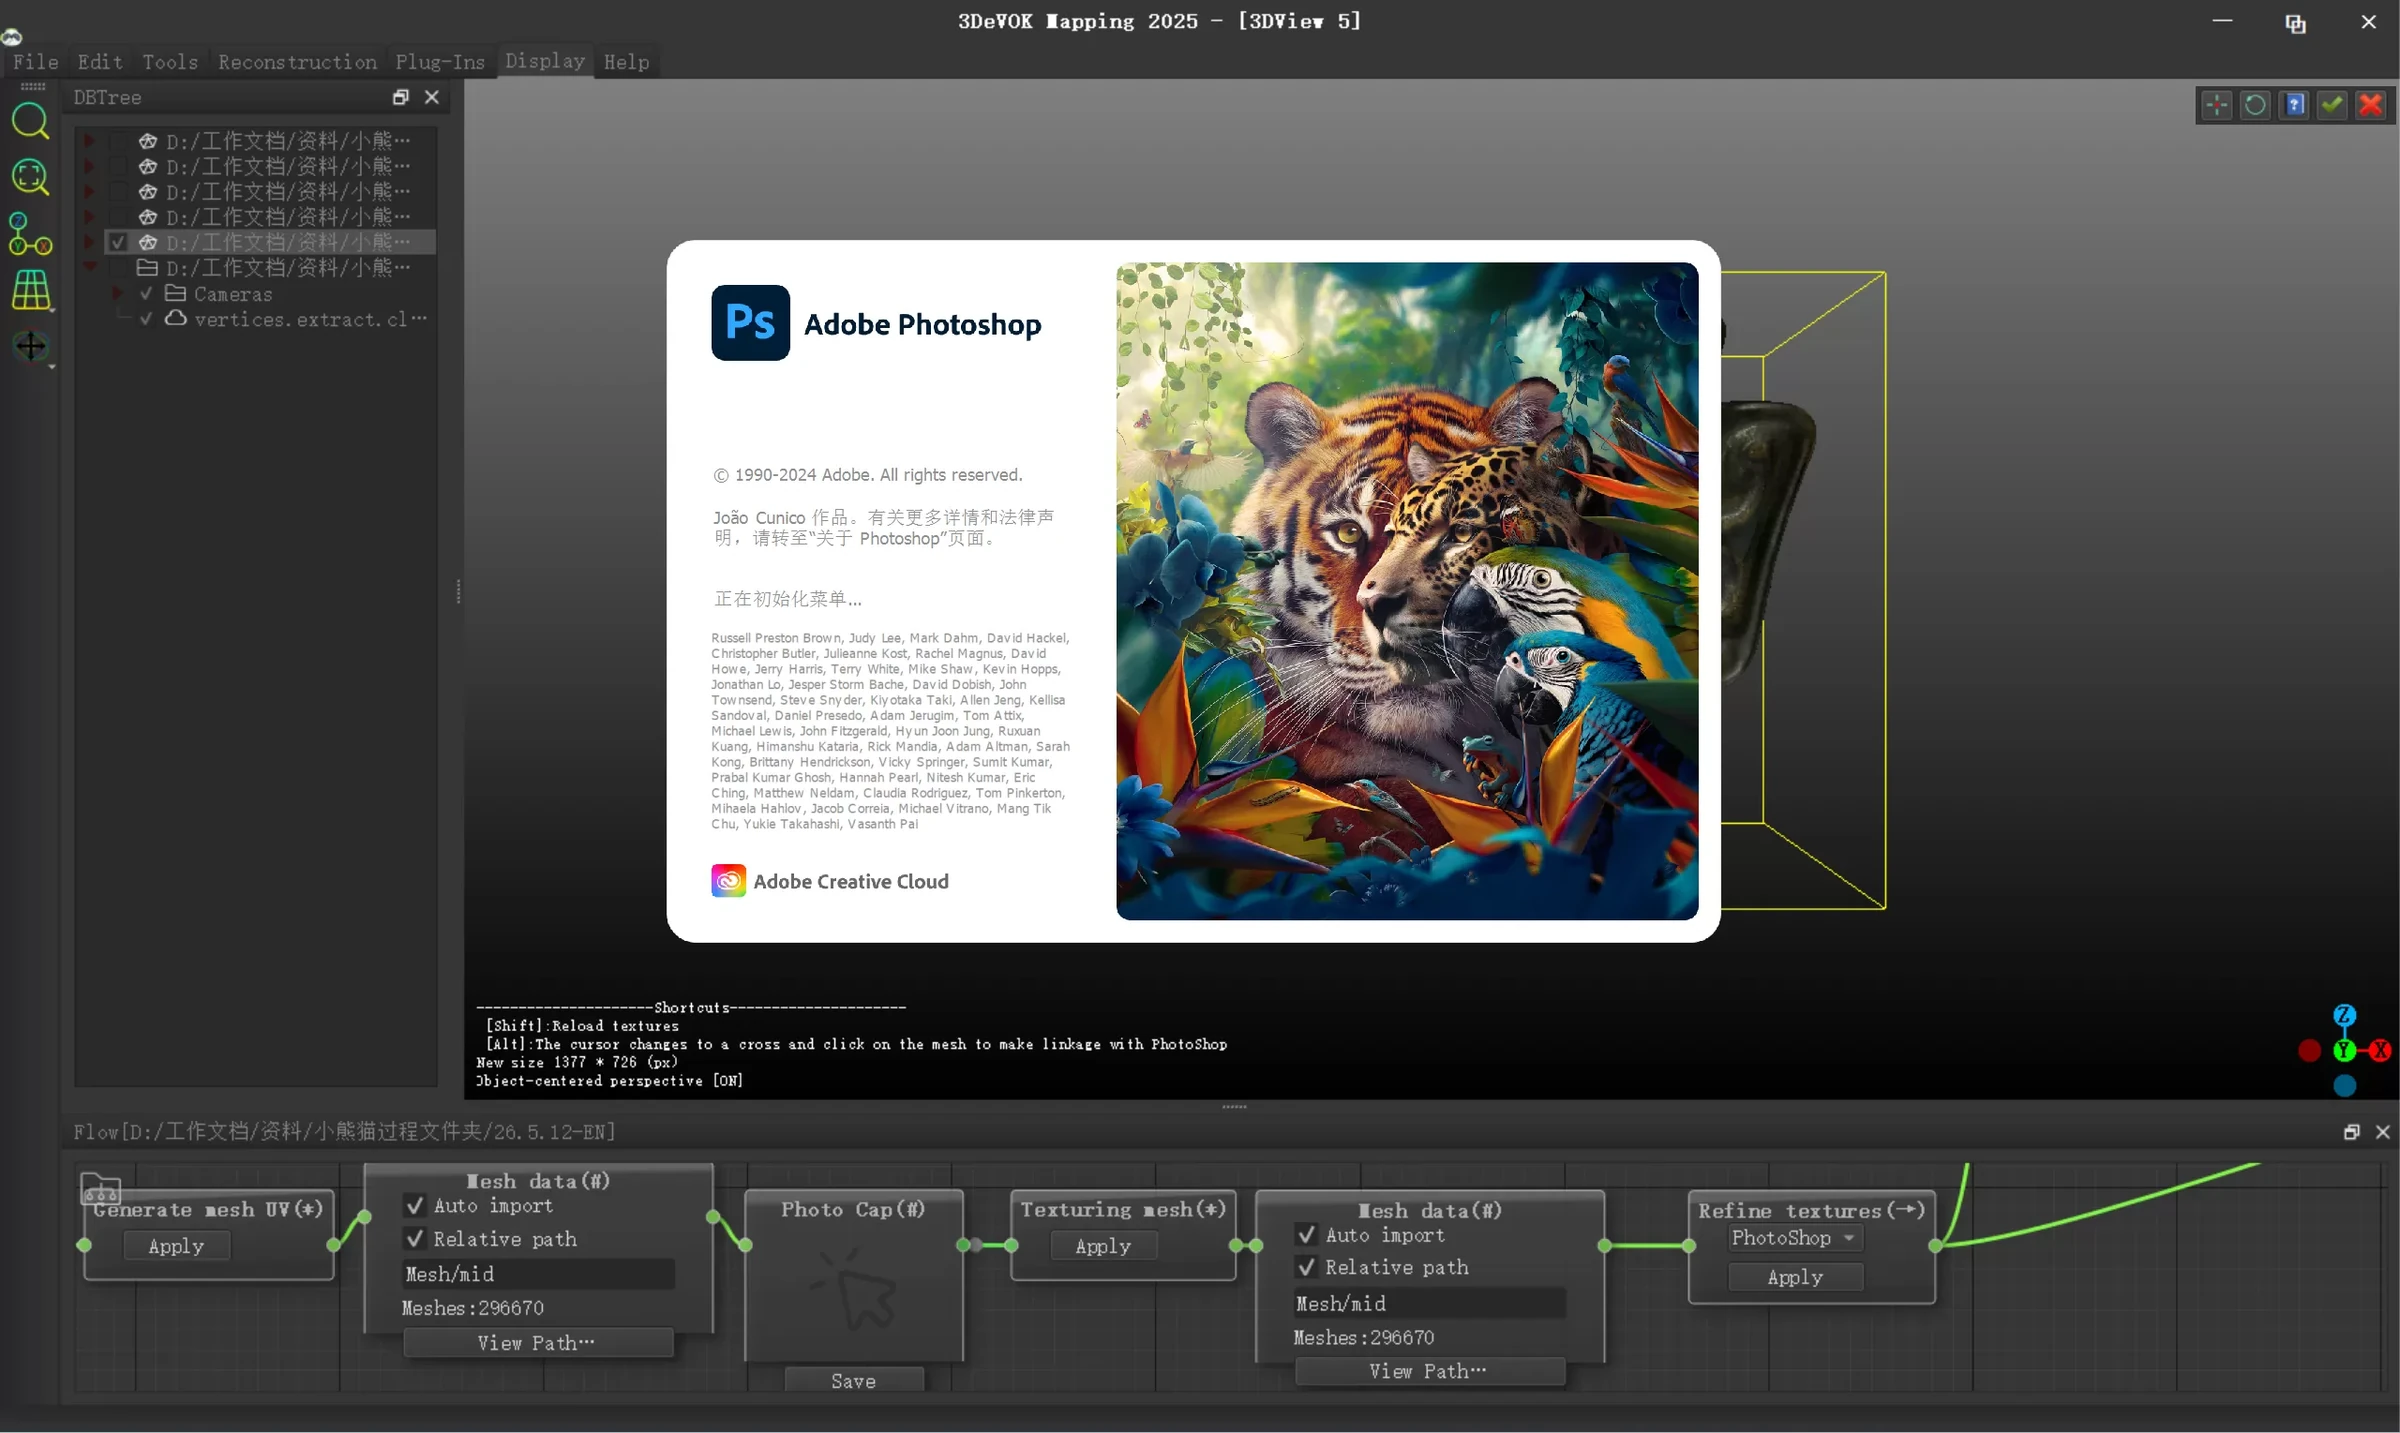
Task: Click Apply in the Texturing mesh node
Action: (1103, 1246)
